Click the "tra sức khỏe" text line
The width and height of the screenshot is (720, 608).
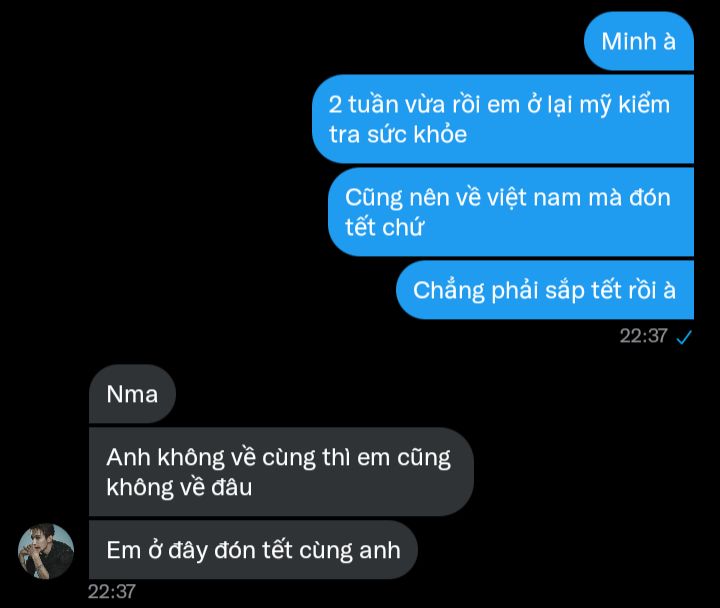(398, 135)
